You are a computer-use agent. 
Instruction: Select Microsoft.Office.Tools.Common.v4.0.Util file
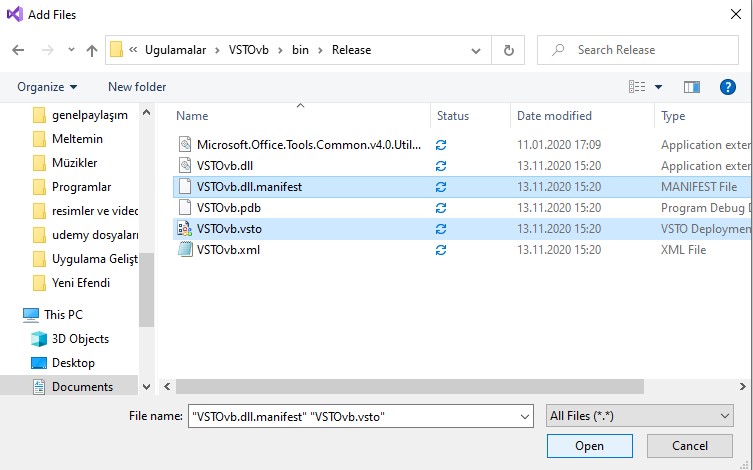coord(309,145)
